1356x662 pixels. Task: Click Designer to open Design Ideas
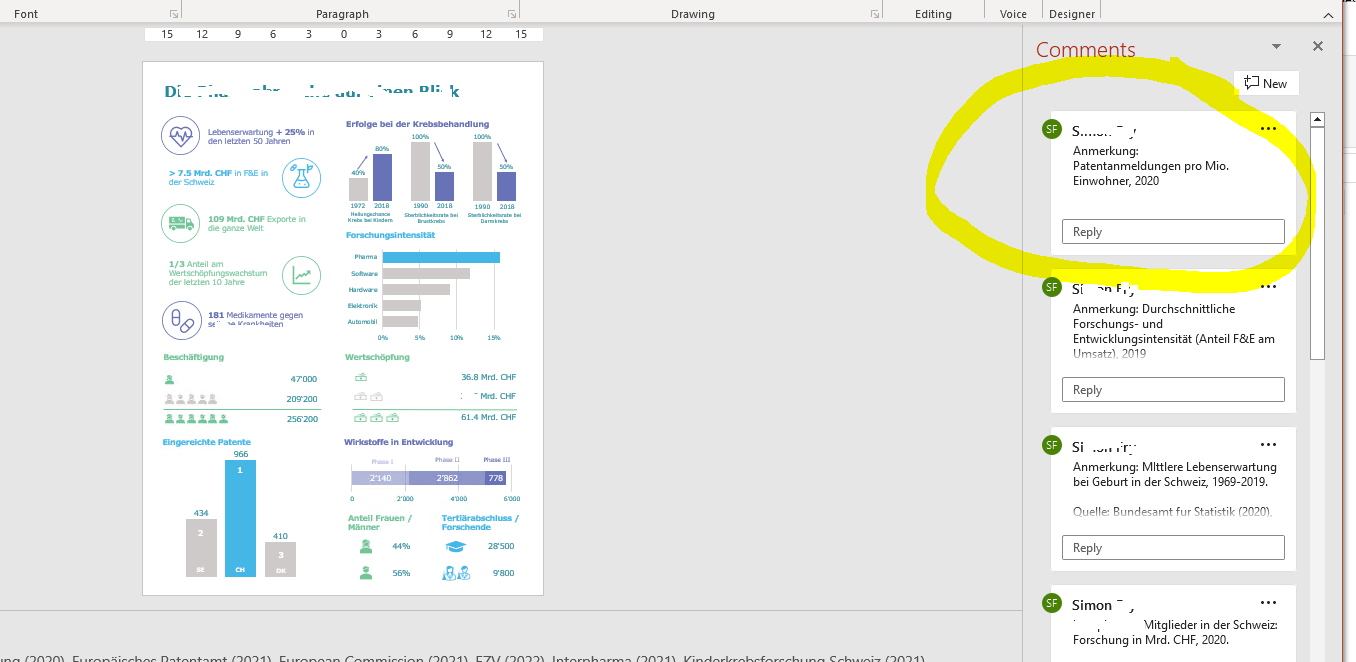coord(1071,13)
